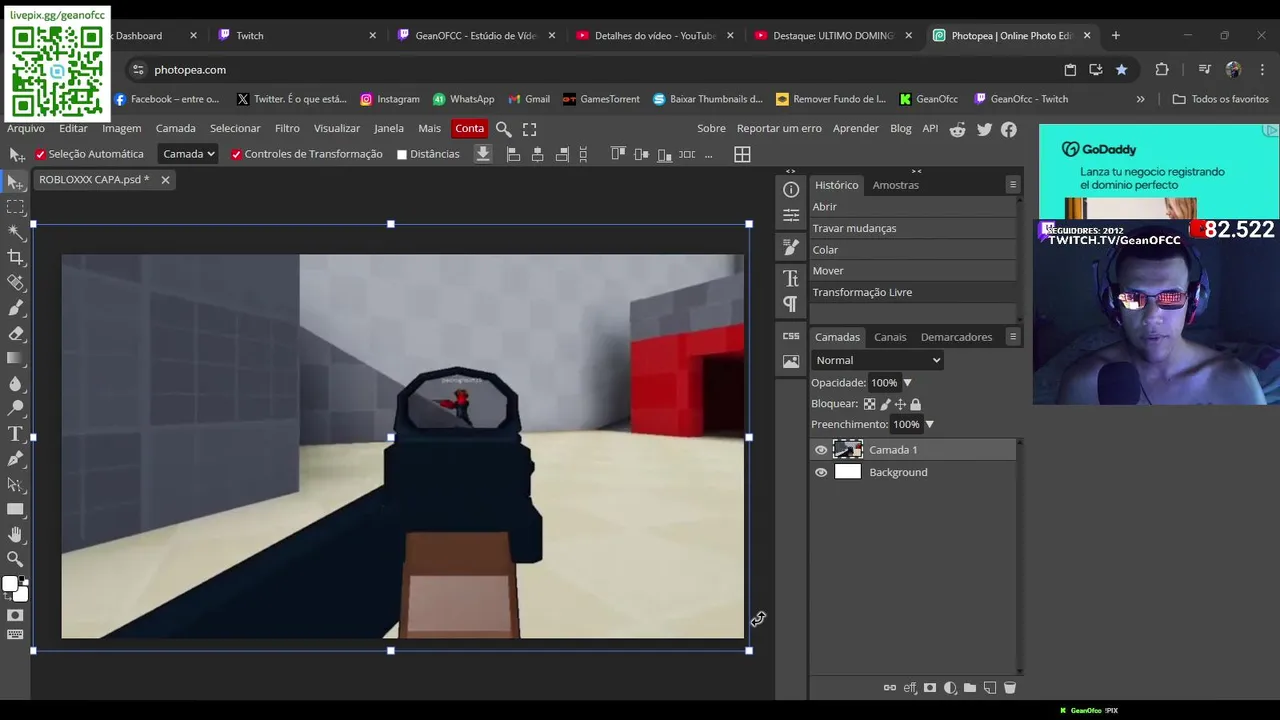This screenshot has width=1280, height=720.
Task: Toggle lock transparent pixels
Action: 869,404
